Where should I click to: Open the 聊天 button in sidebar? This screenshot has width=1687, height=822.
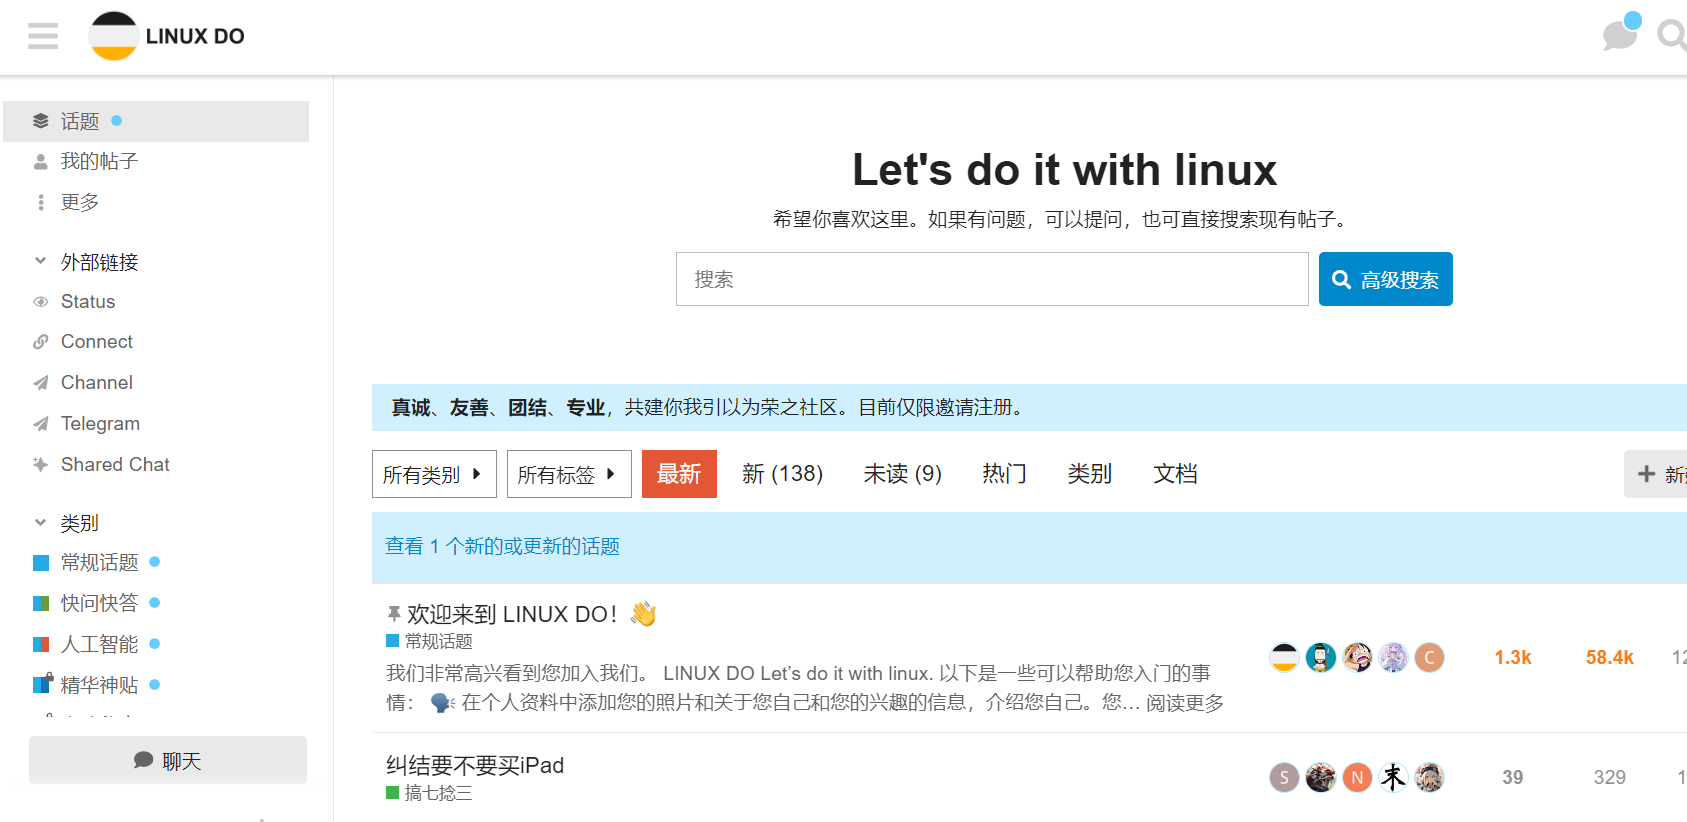[168, 760]
